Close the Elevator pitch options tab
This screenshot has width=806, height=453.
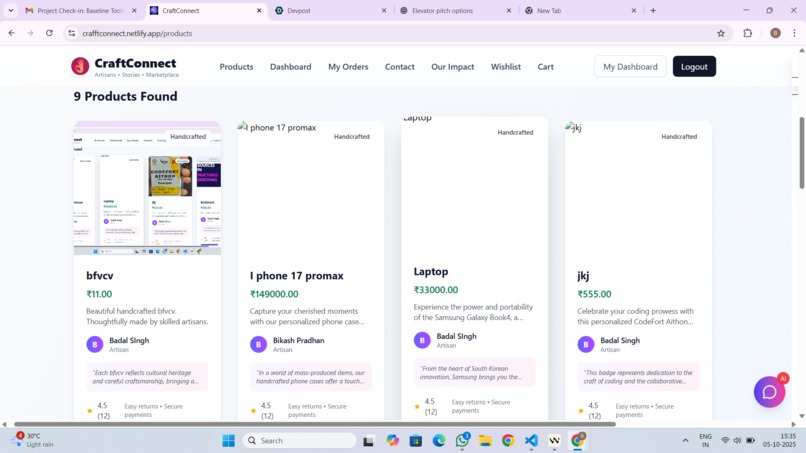[509, 10]
